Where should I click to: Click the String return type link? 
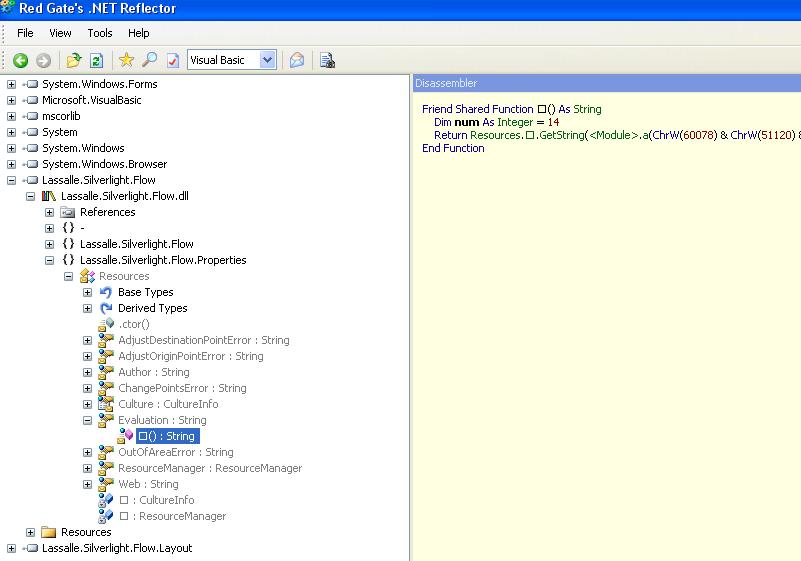(x=587, y=109)
